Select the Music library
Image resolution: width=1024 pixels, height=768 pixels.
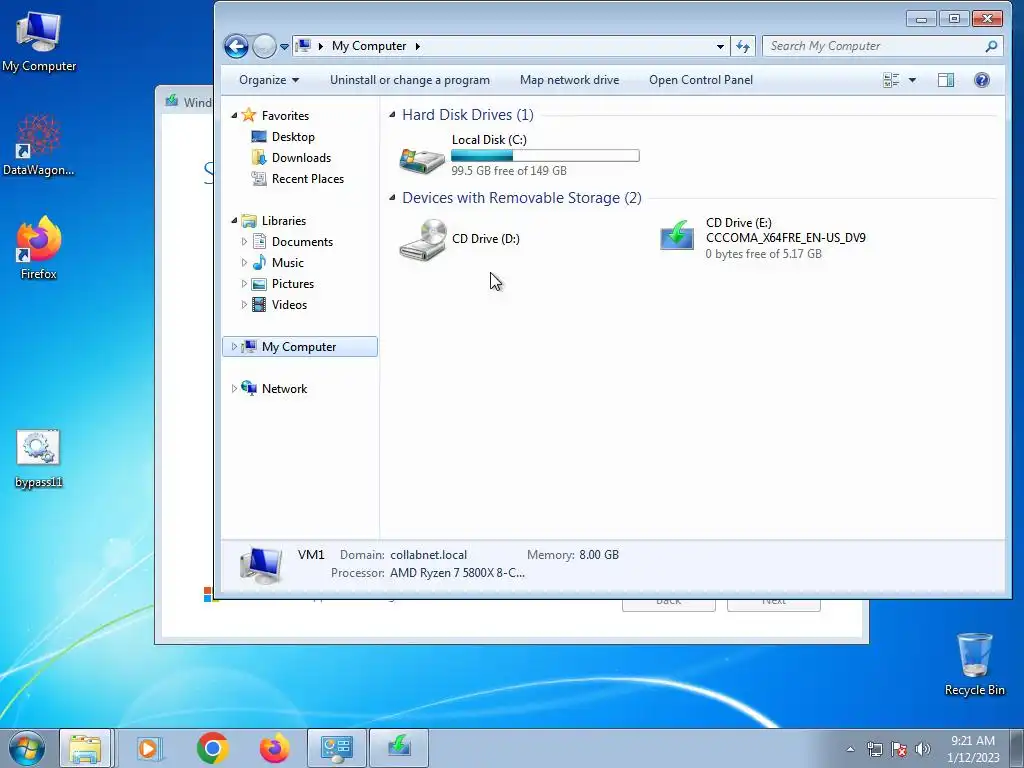[x=287, y=263]
